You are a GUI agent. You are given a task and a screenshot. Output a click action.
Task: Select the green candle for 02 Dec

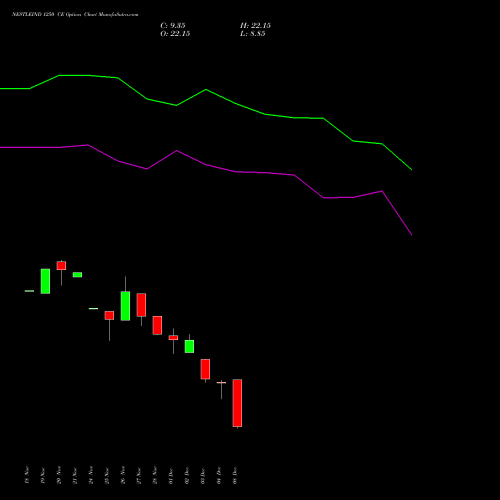coord(189,346)
